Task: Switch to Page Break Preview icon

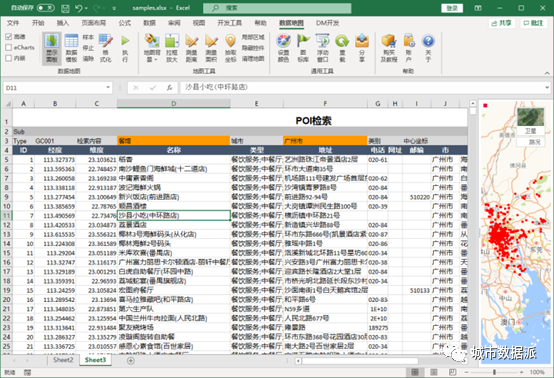Action: 452,372
